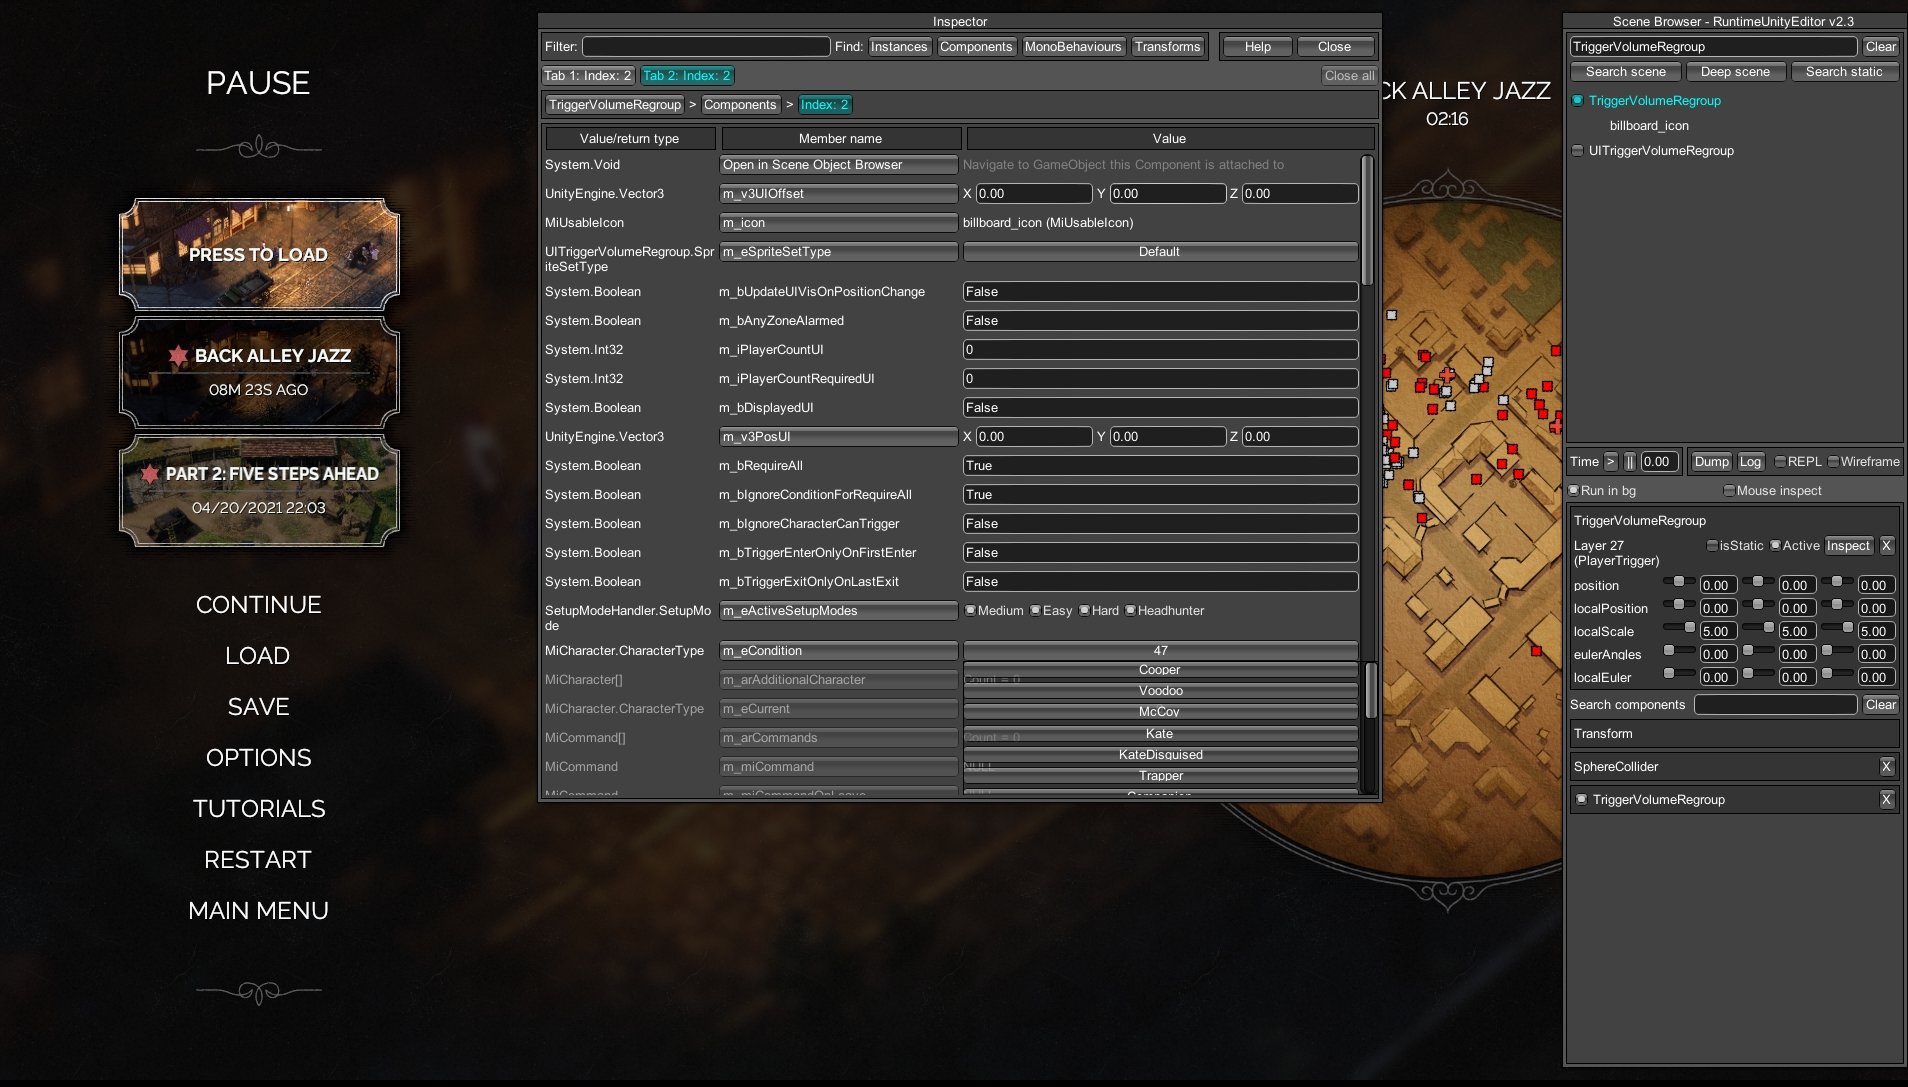Click the Log button
1908x1087 pixels.
pos(1750,461)
